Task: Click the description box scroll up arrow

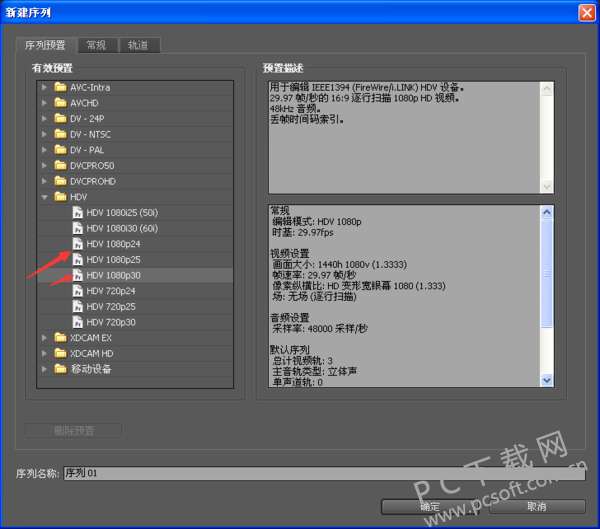Action: [547, 89]
